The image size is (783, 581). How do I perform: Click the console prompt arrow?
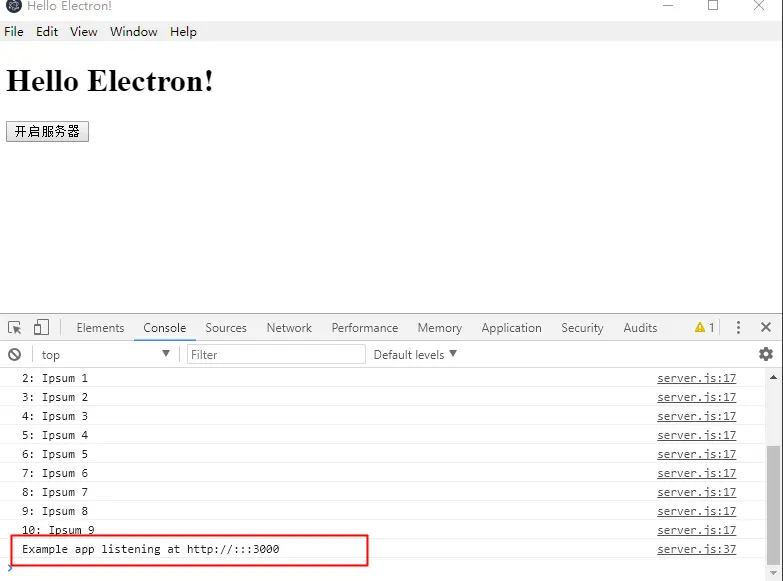point(10,568)
